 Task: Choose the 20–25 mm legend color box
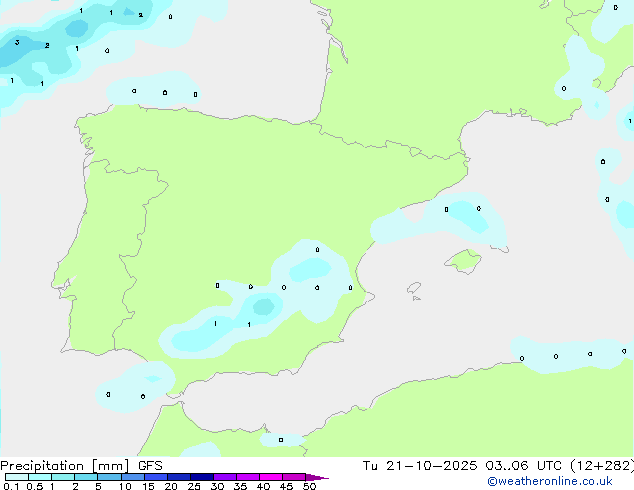tap(179, 477)
